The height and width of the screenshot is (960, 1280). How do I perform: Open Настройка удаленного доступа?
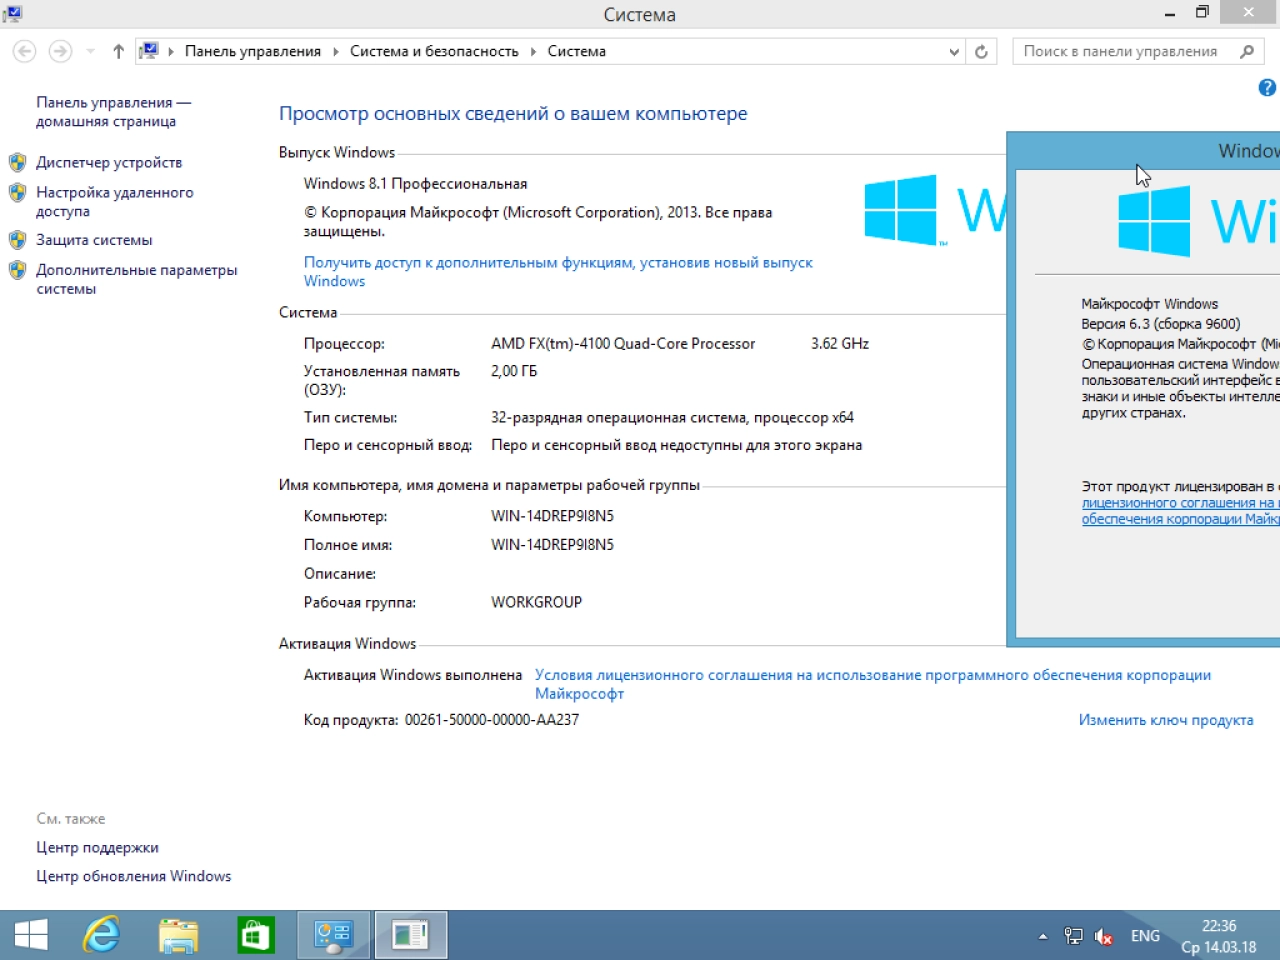tap(115, 201)
